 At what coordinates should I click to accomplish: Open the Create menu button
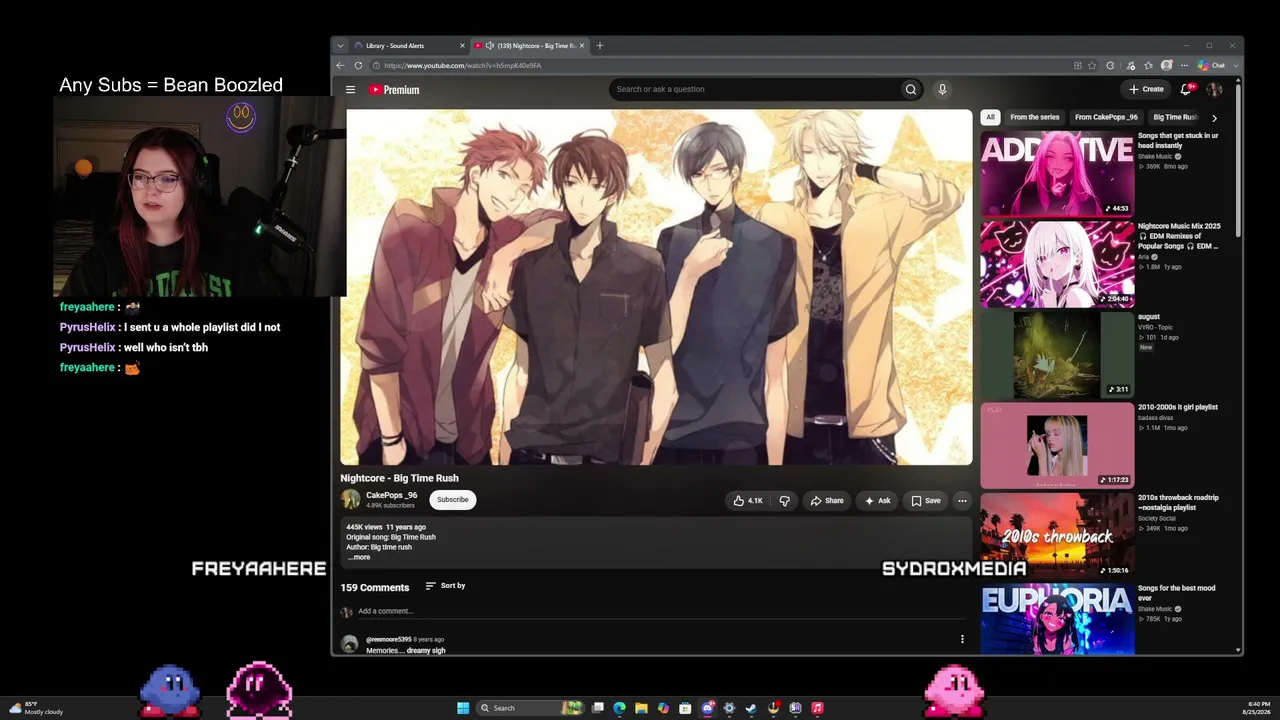coord(1146,89)
